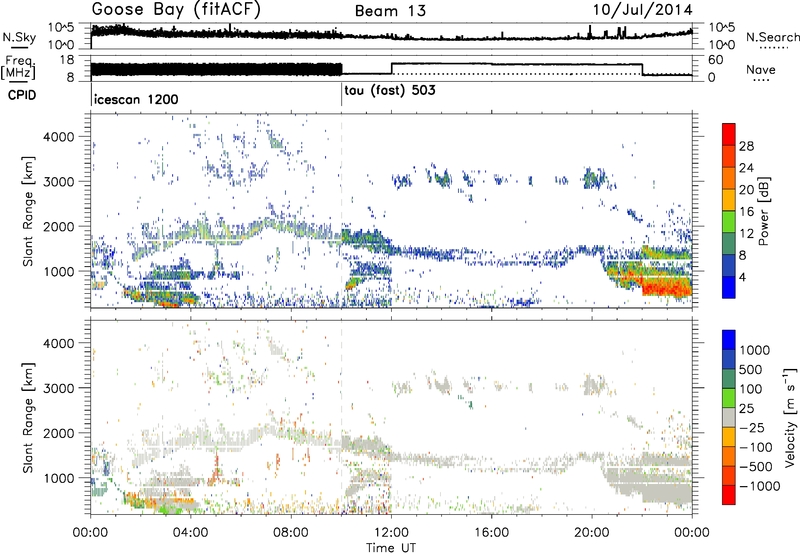This screenshot has height=554, width=800.
Task: Click the '04:00' time axis tick
Action: coord(190,533)
